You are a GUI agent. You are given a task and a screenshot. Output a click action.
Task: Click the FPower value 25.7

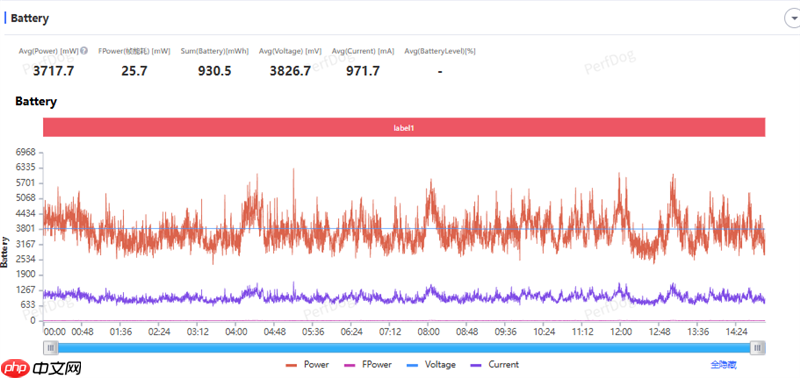[134, 71]
